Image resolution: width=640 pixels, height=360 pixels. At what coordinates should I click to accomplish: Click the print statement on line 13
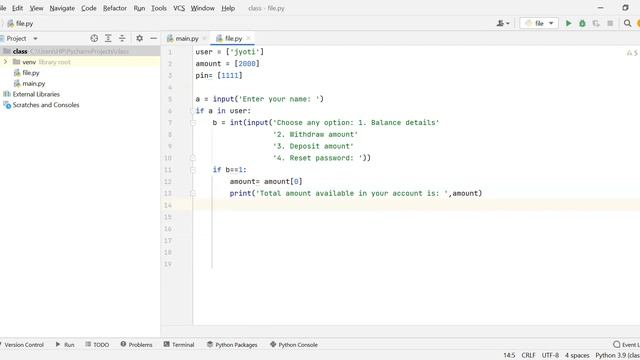(x=356, y=193)
